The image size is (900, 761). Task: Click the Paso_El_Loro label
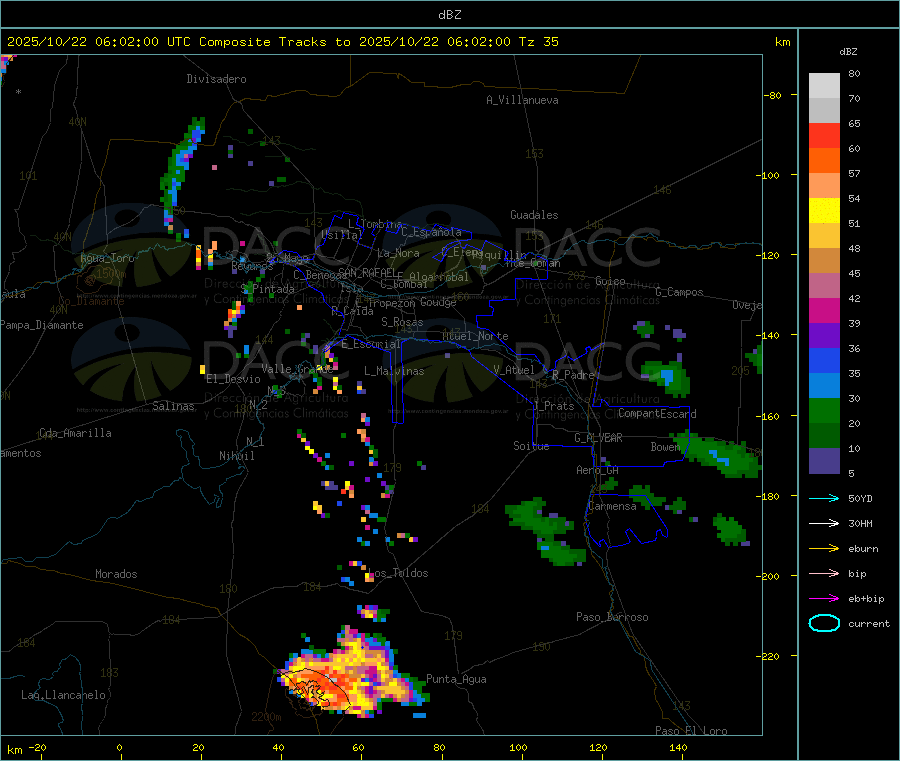691,731
